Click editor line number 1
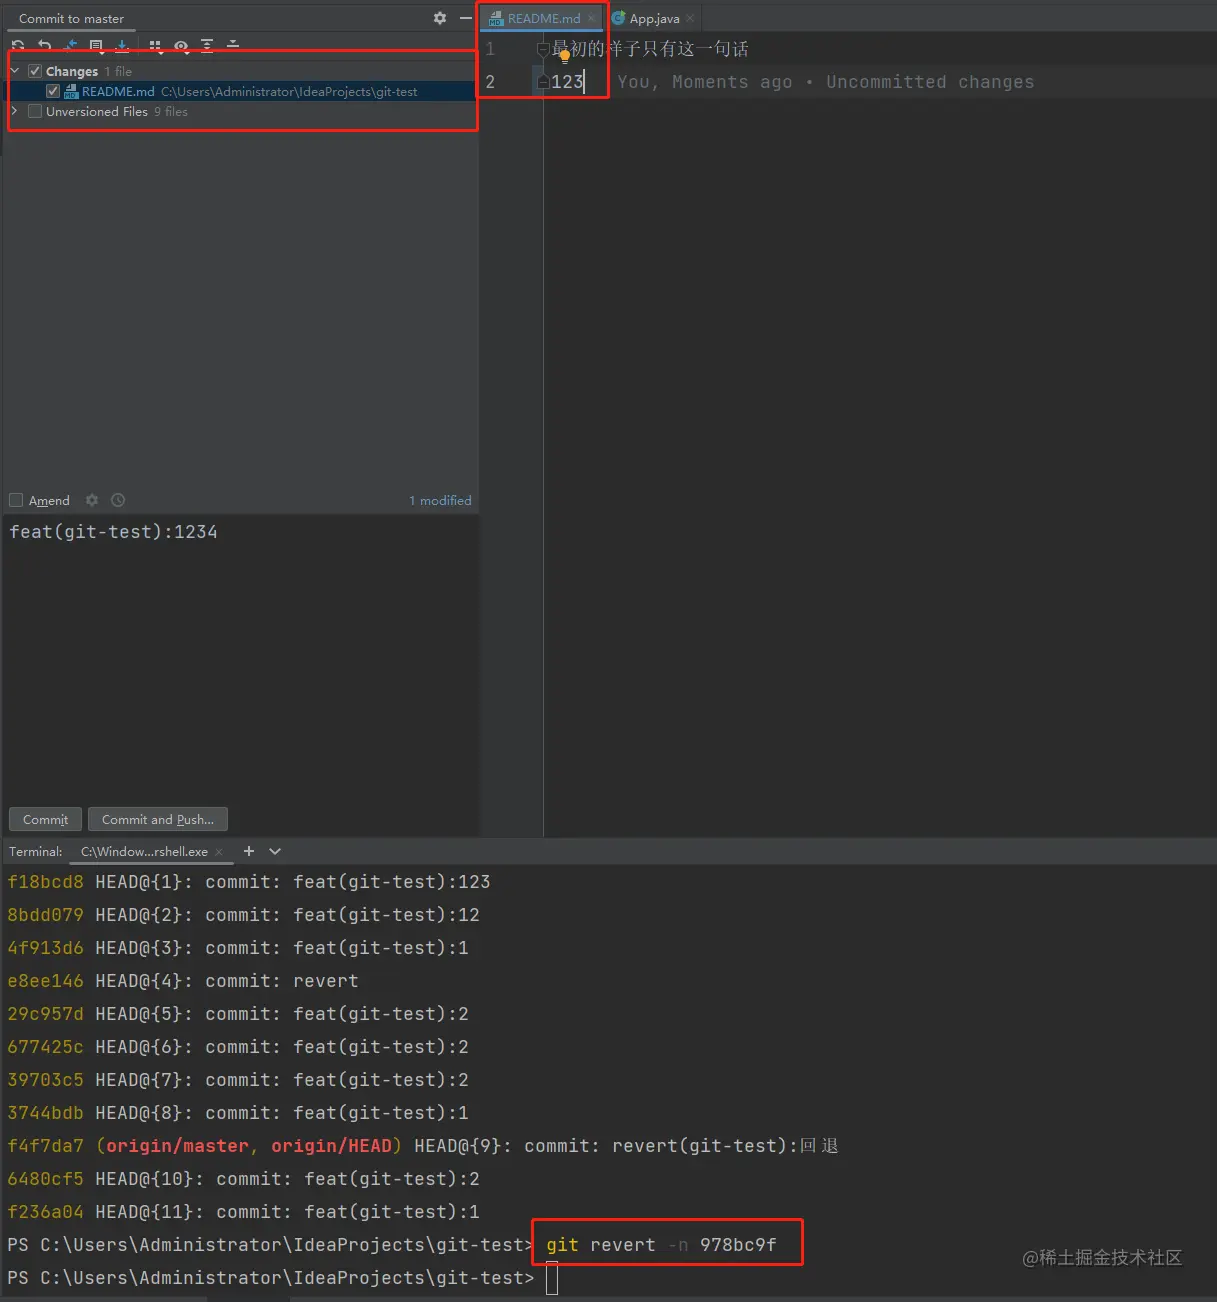 (490, 49)
